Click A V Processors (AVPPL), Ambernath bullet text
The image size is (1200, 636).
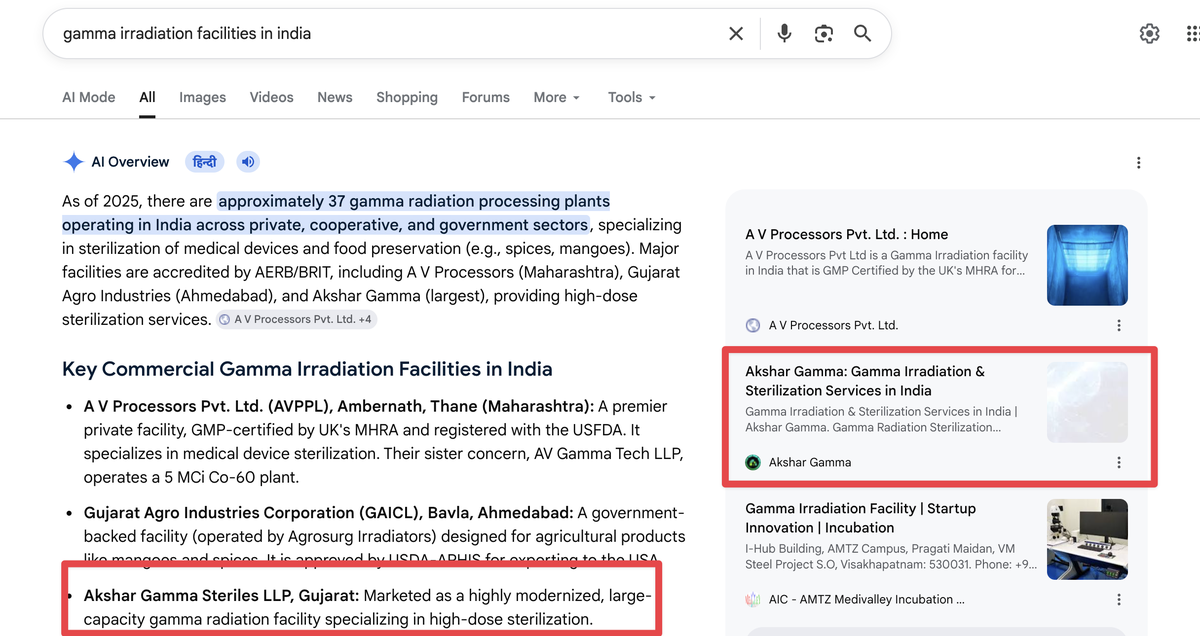[x=384, y=442]
